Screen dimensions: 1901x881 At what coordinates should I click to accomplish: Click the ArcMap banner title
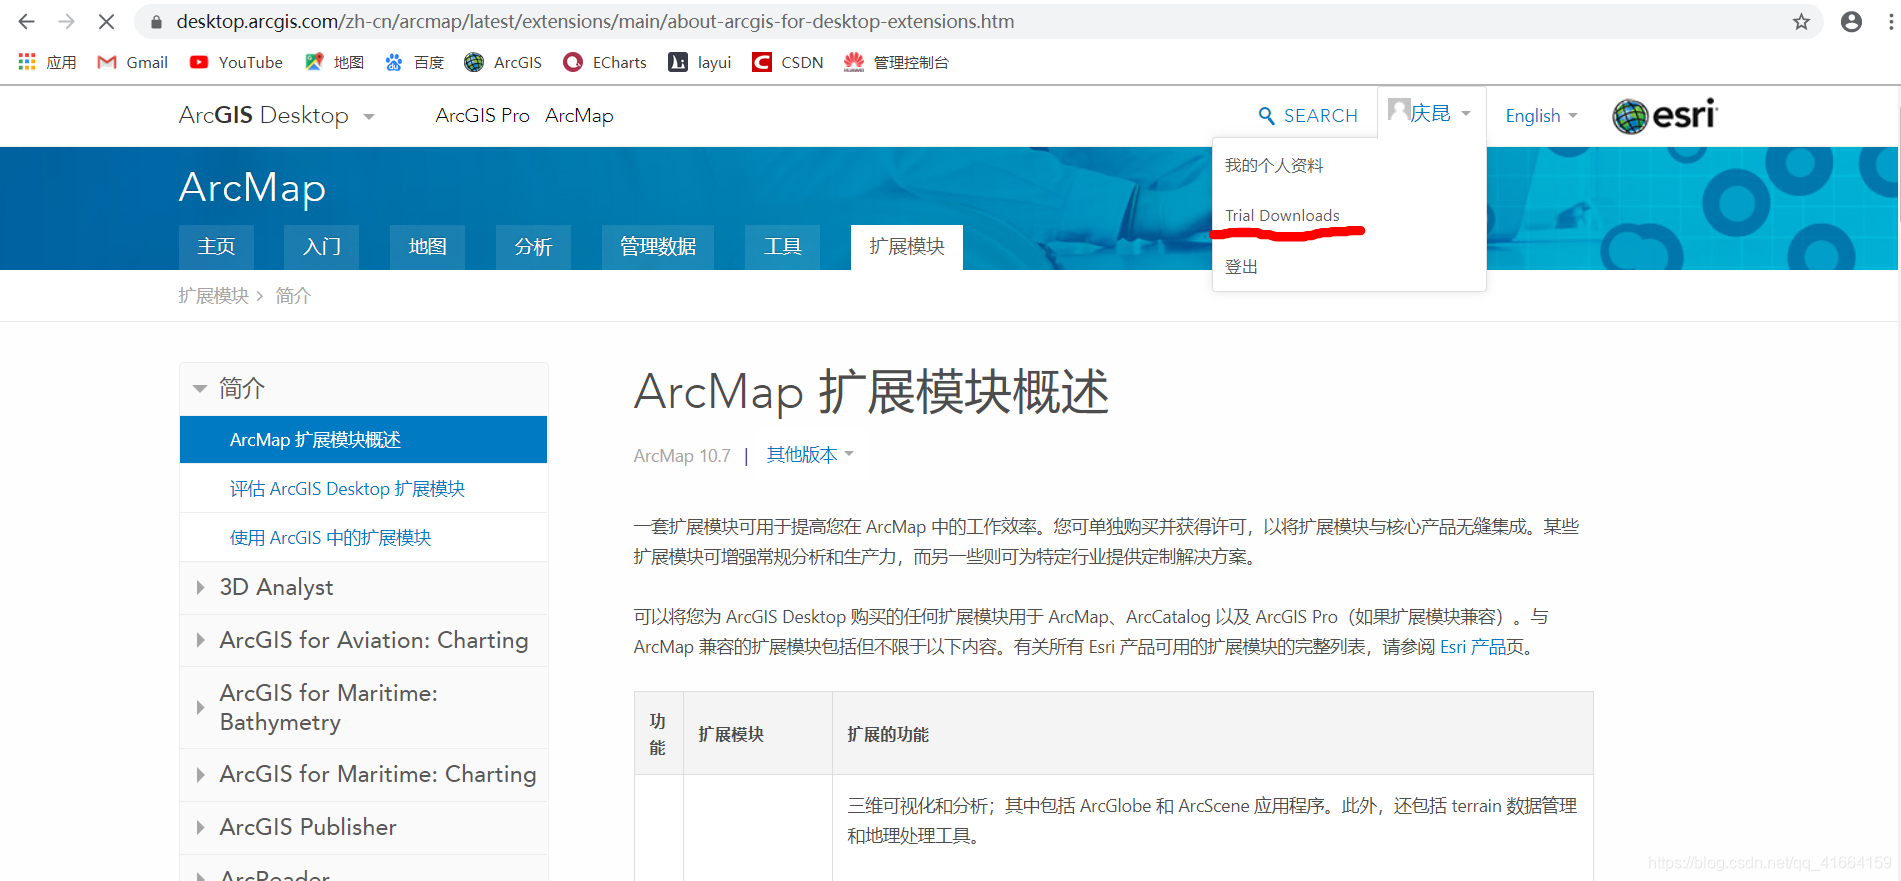coord(252,188)
